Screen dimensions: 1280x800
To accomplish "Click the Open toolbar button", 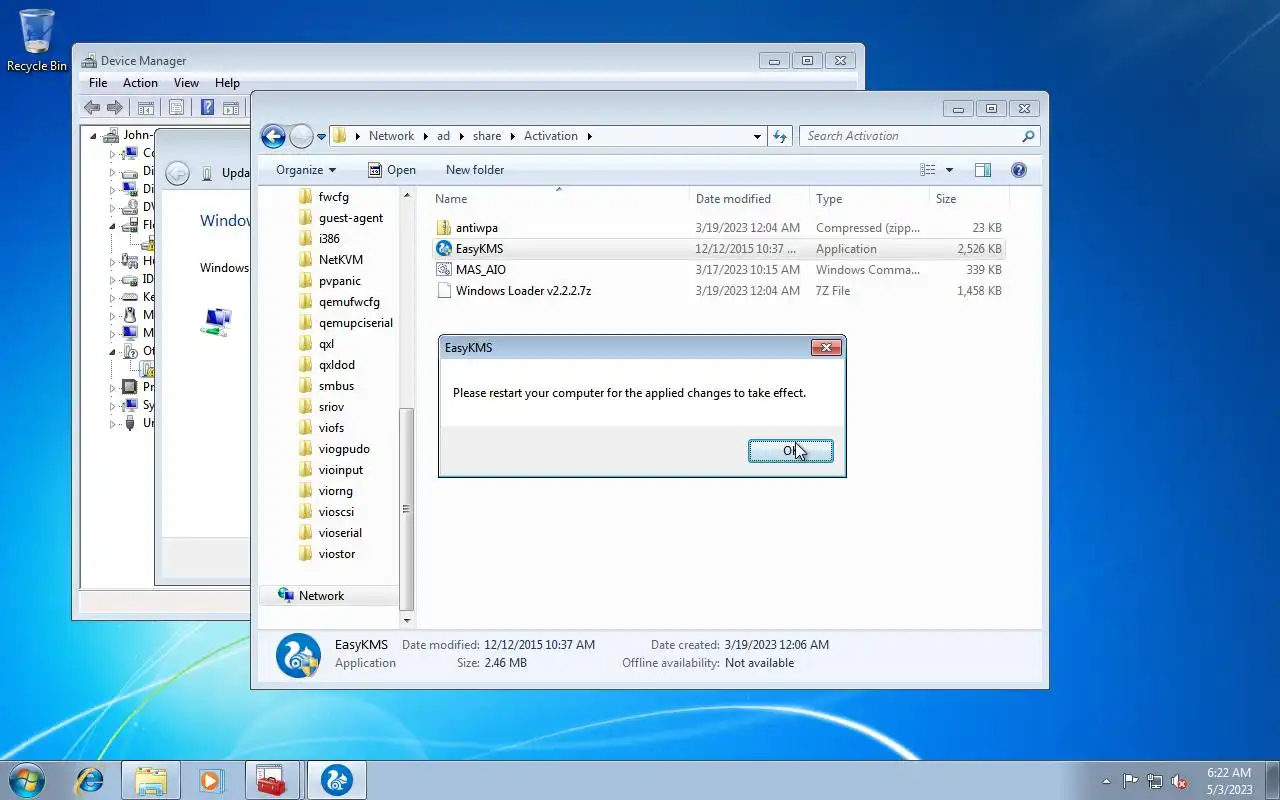I will [391, 170].
